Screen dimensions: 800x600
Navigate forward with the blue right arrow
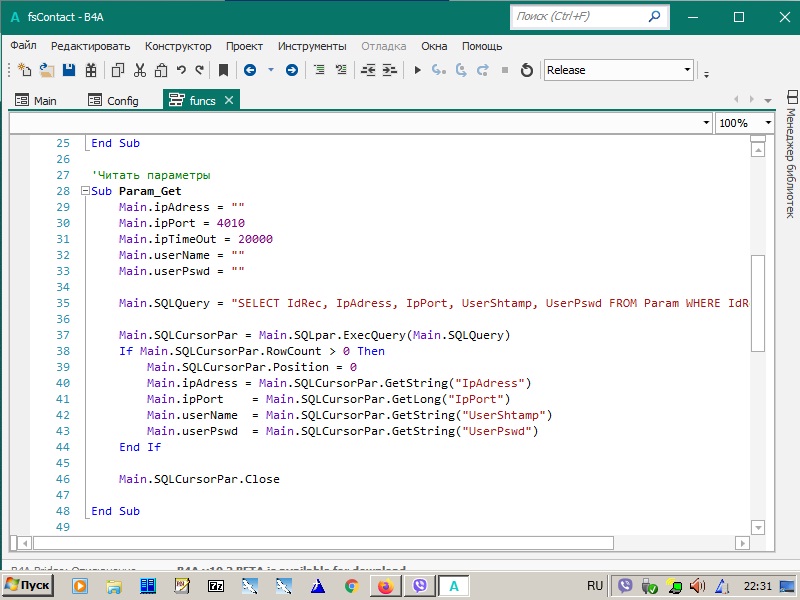292,70
